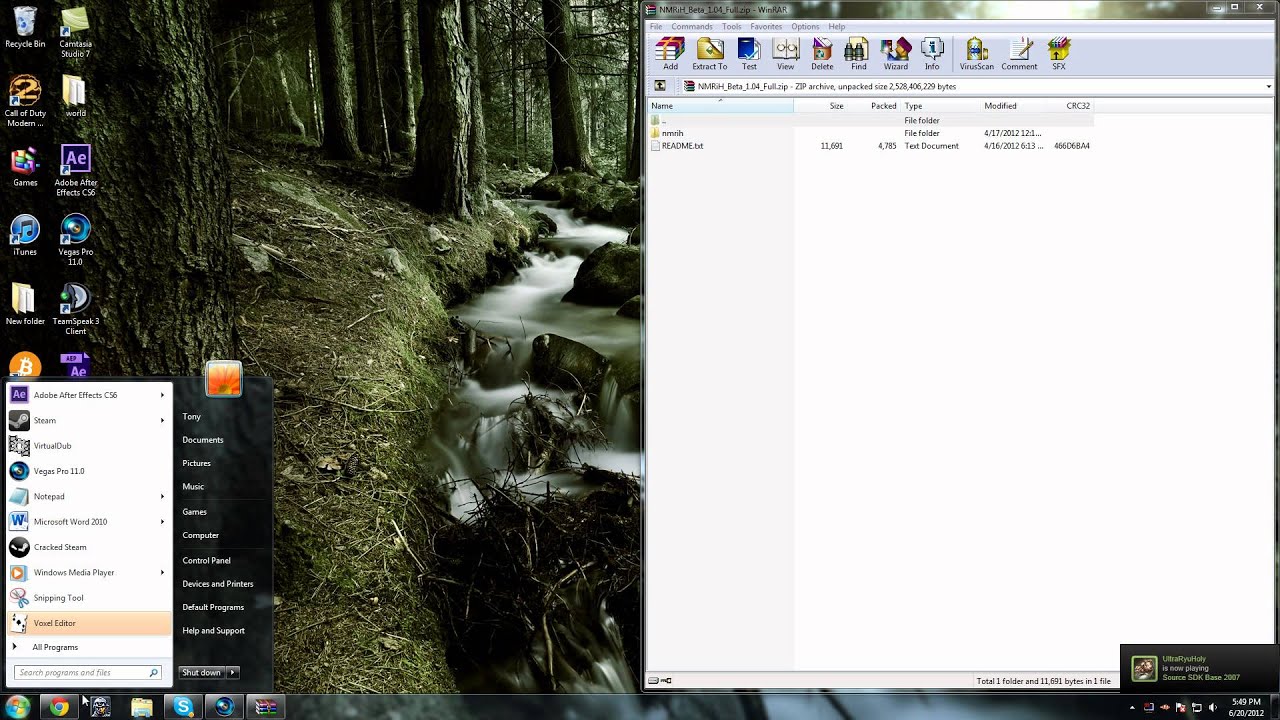Click the Shut down button
1280x720 pixels.
click(x=202, y=673)
